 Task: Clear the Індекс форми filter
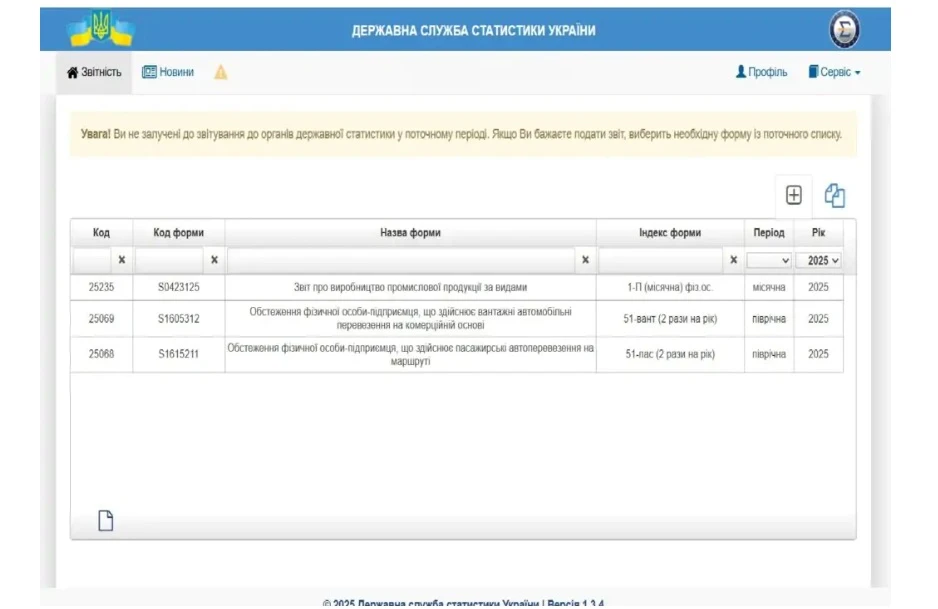(x=733, y=260)
